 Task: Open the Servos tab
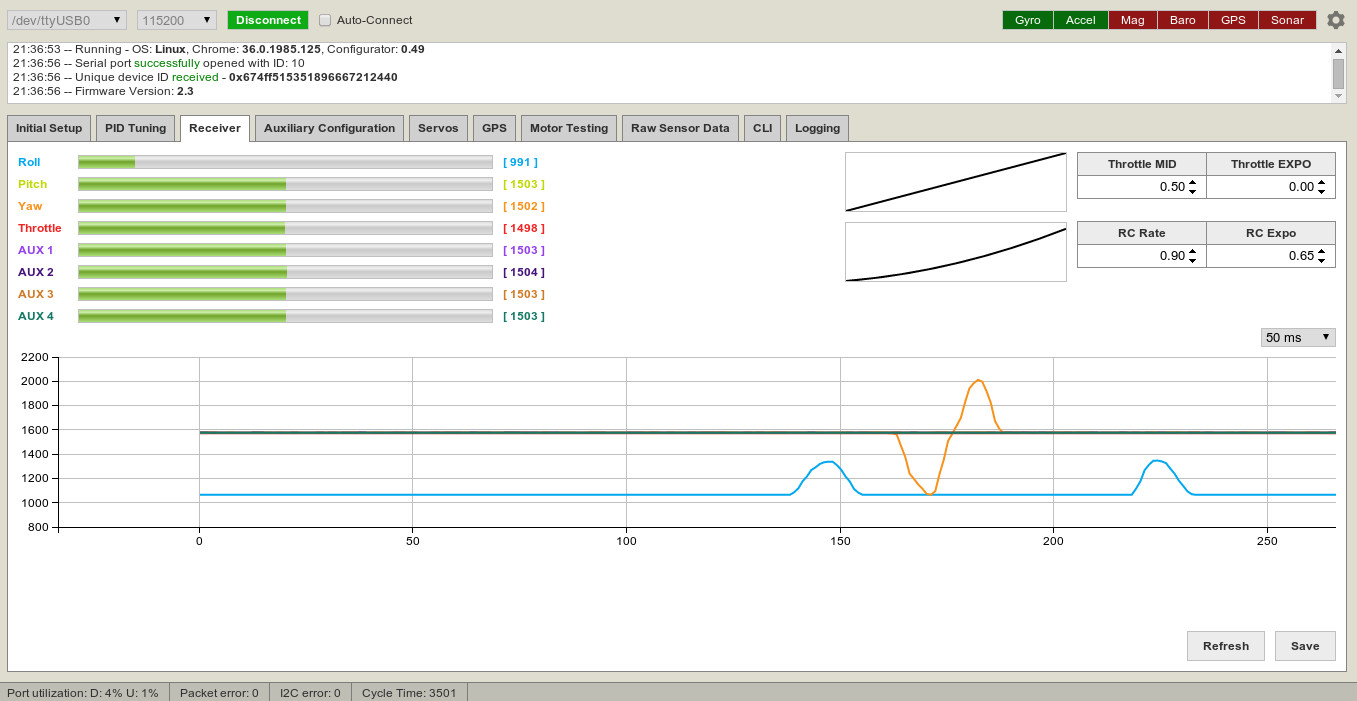438,128
